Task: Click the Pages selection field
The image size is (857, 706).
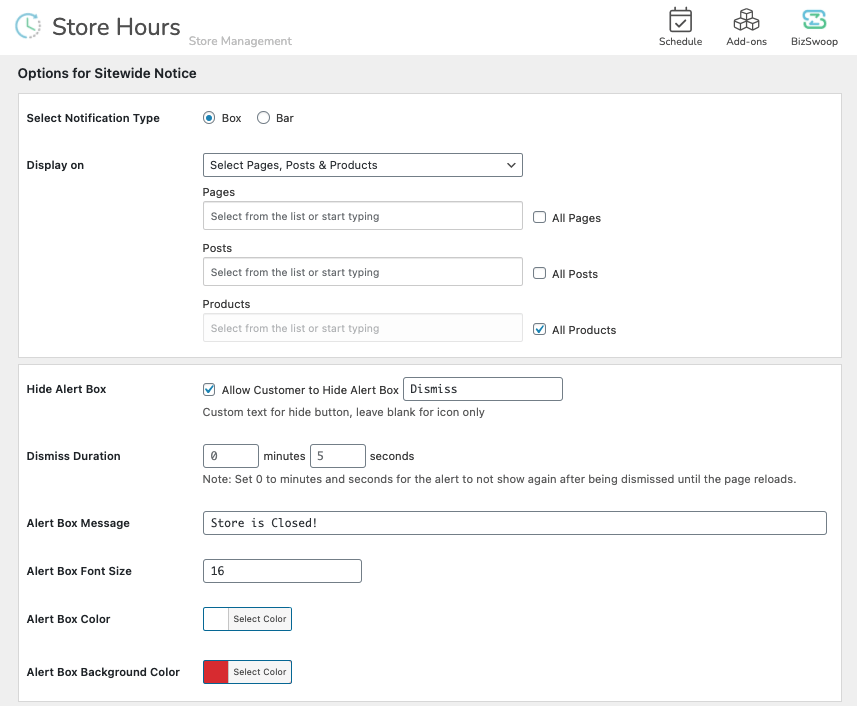Action: point(362,216)
